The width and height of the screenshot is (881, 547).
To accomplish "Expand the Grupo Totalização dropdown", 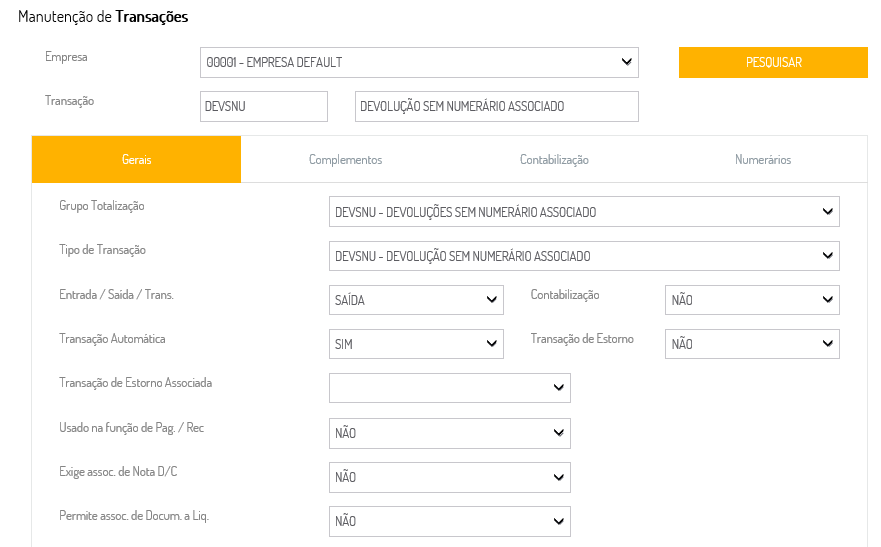I will click(x=584, y=212).
